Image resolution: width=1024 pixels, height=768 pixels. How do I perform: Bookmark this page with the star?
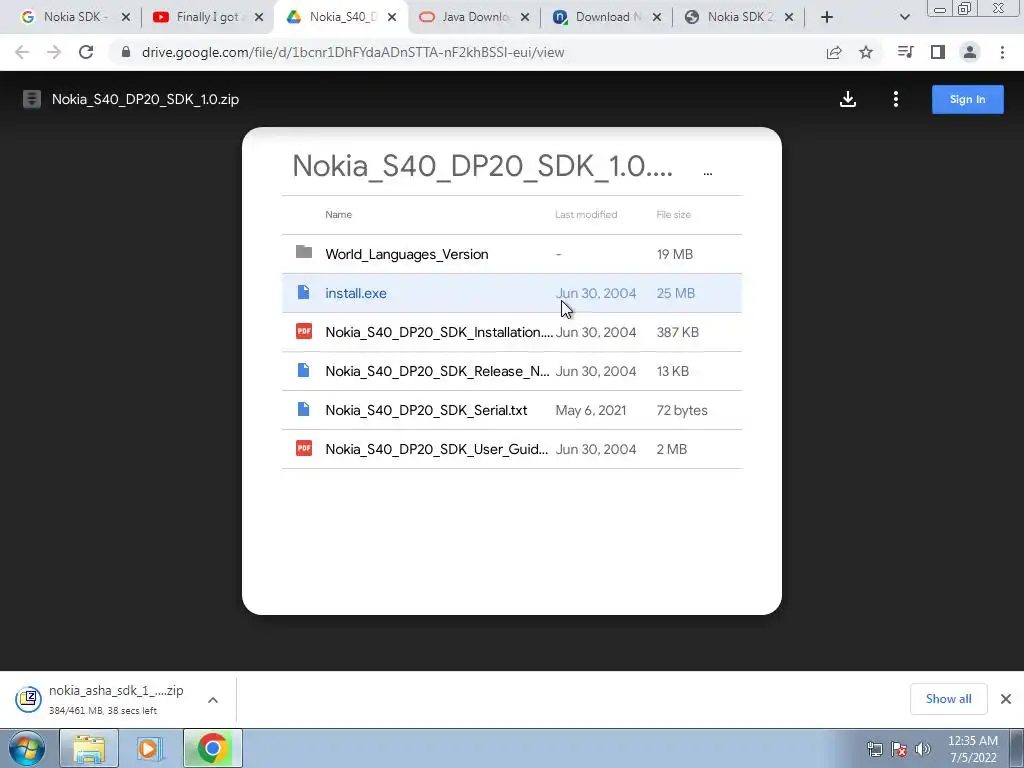(866, 52)
